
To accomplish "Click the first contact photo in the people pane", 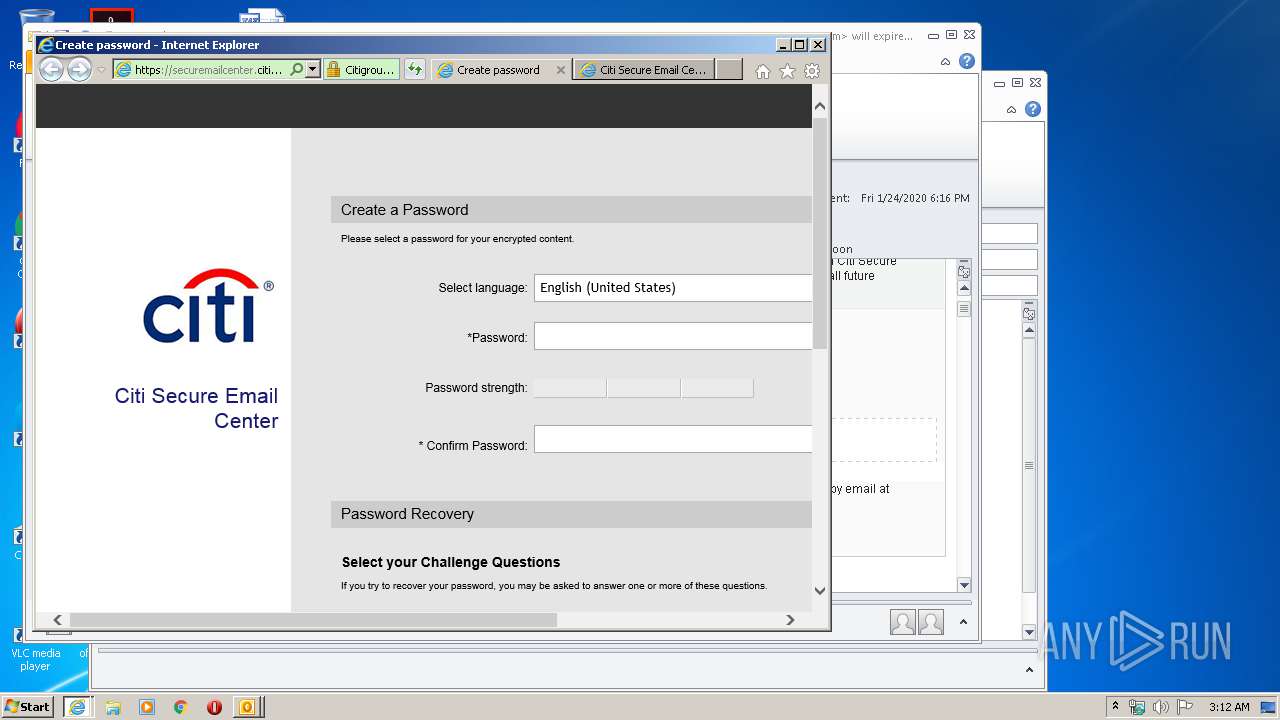I will pyautogui.click(x=903, y=622).
